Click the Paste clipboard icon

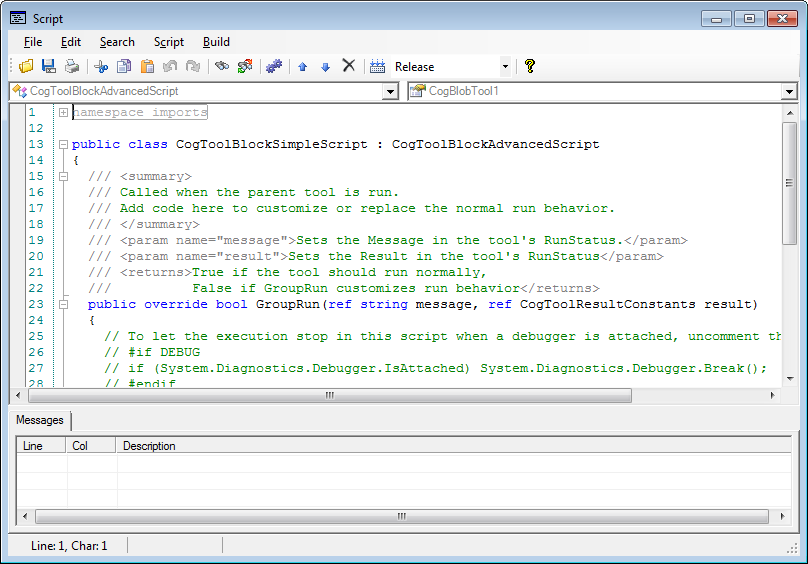(147, 66)
